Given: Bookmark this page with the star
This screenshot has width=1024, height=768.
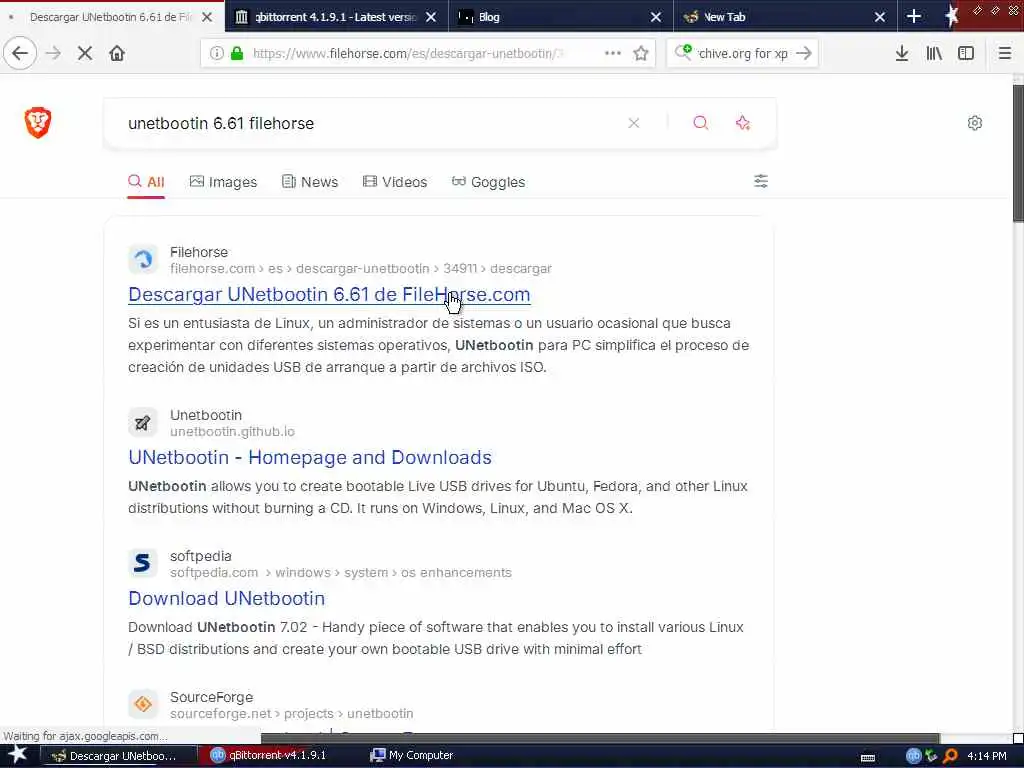Looking at the screenshot, I should [x=641, y=54].
